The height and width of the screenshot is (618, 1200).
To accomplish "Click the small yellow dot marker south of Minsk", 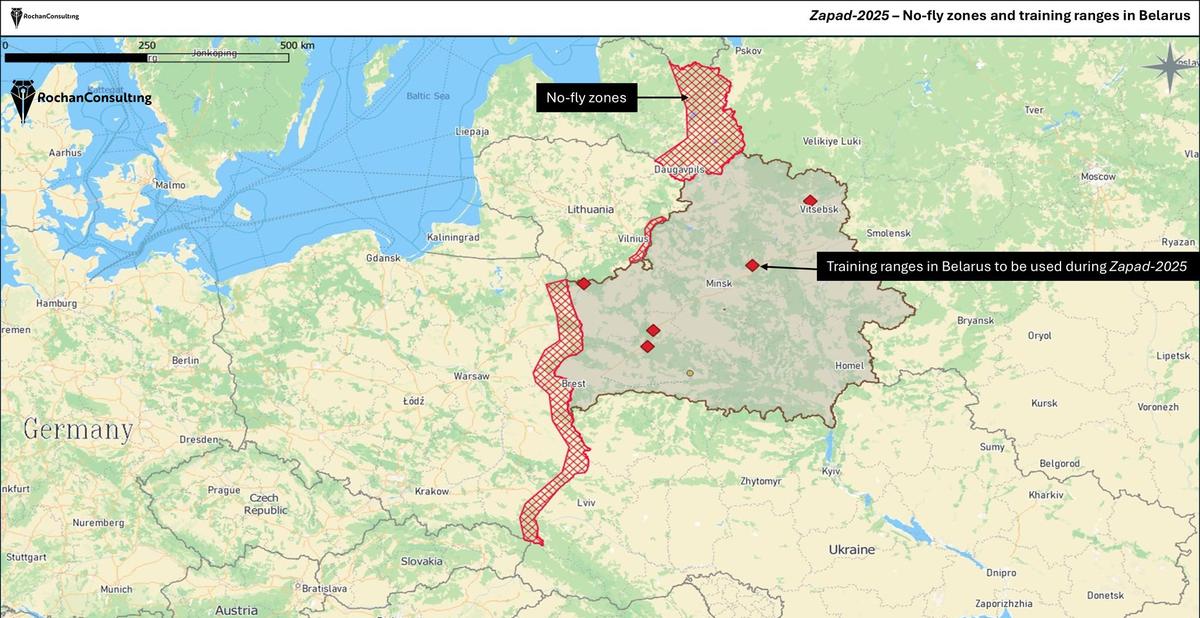I will (689, 372).
